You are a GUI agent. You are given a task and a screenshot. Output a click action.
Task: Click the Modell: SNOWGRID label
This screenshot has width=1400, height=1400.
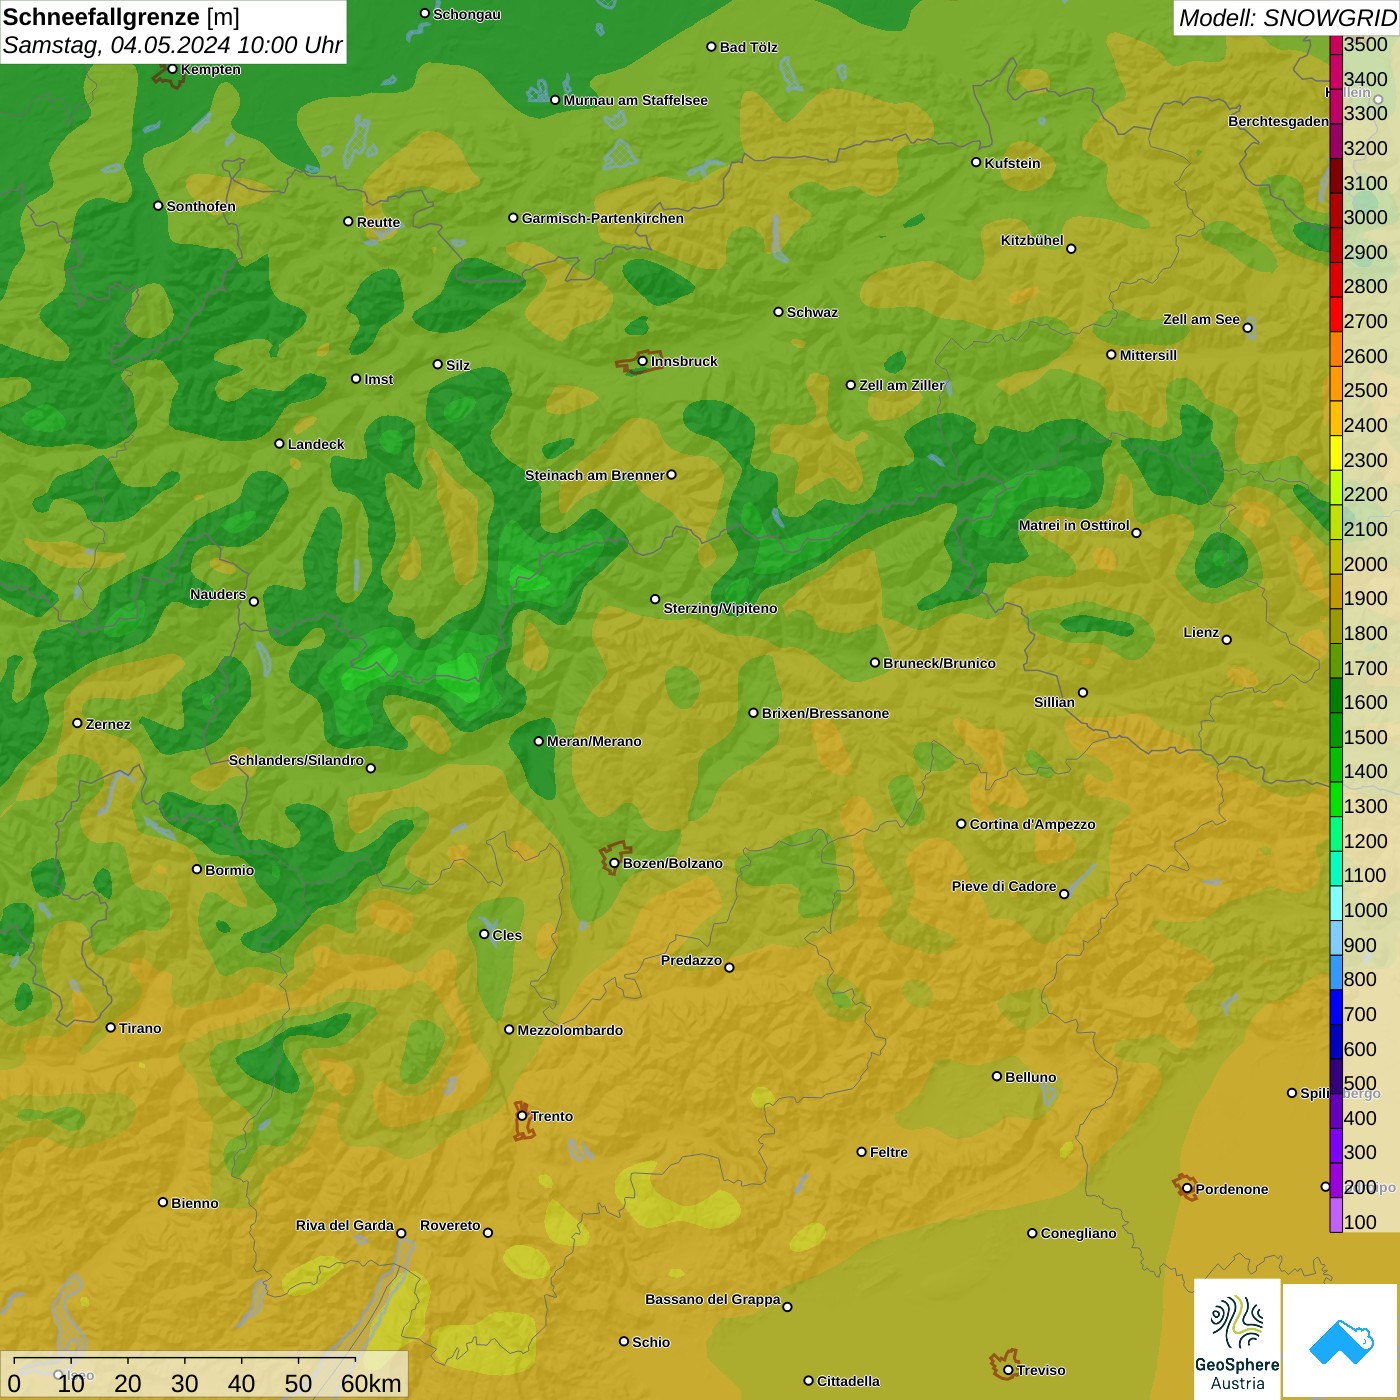(1286, 17)
